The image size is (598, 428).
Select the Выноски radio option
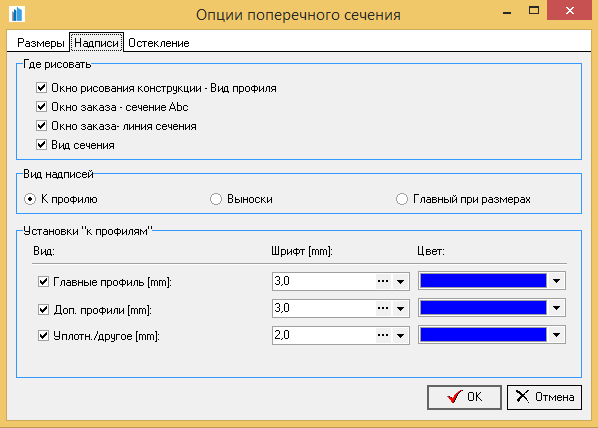click(x=215, y=199)
